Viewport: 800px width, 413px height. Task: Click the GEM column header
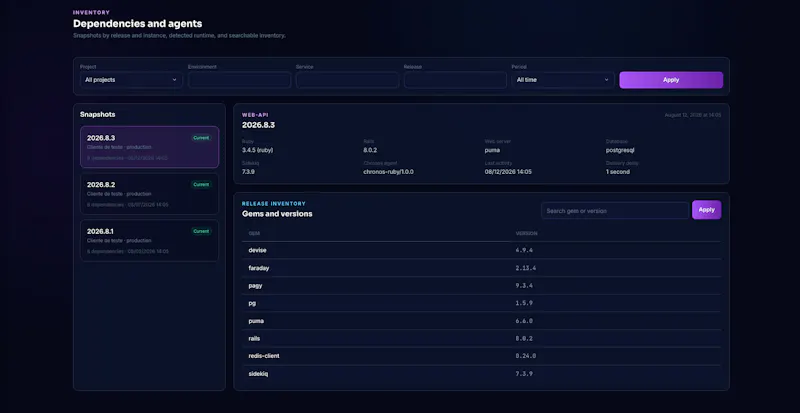[254, 233]
